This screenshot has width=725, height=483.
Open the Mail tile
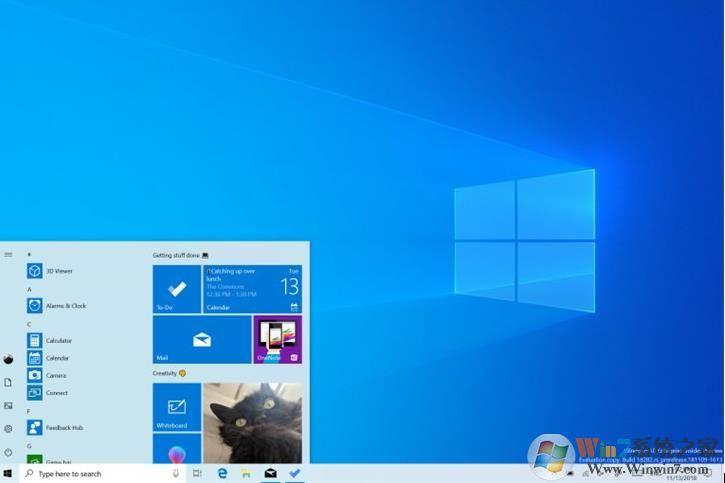click(201, 340)
